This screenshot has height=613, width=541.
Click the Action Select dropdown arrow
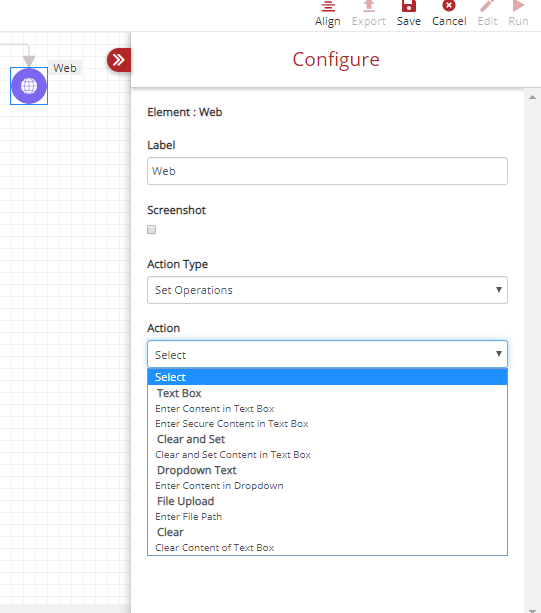coord(498,354)
